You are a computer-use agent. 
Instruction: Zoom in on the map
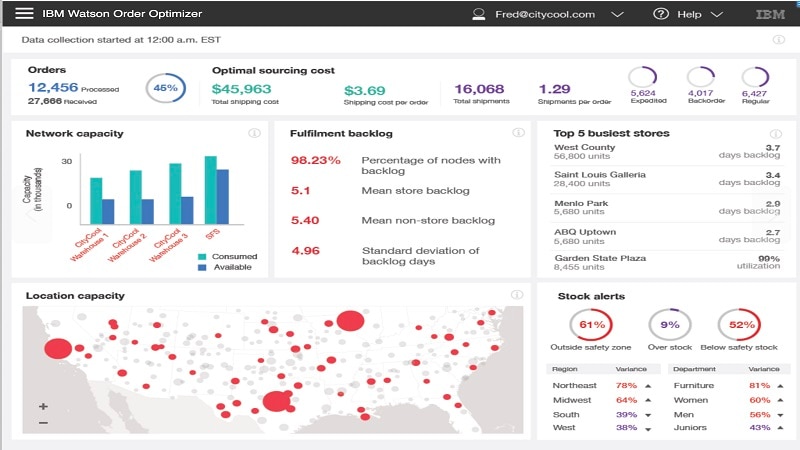pyautogui.click(x=43, y=407)
